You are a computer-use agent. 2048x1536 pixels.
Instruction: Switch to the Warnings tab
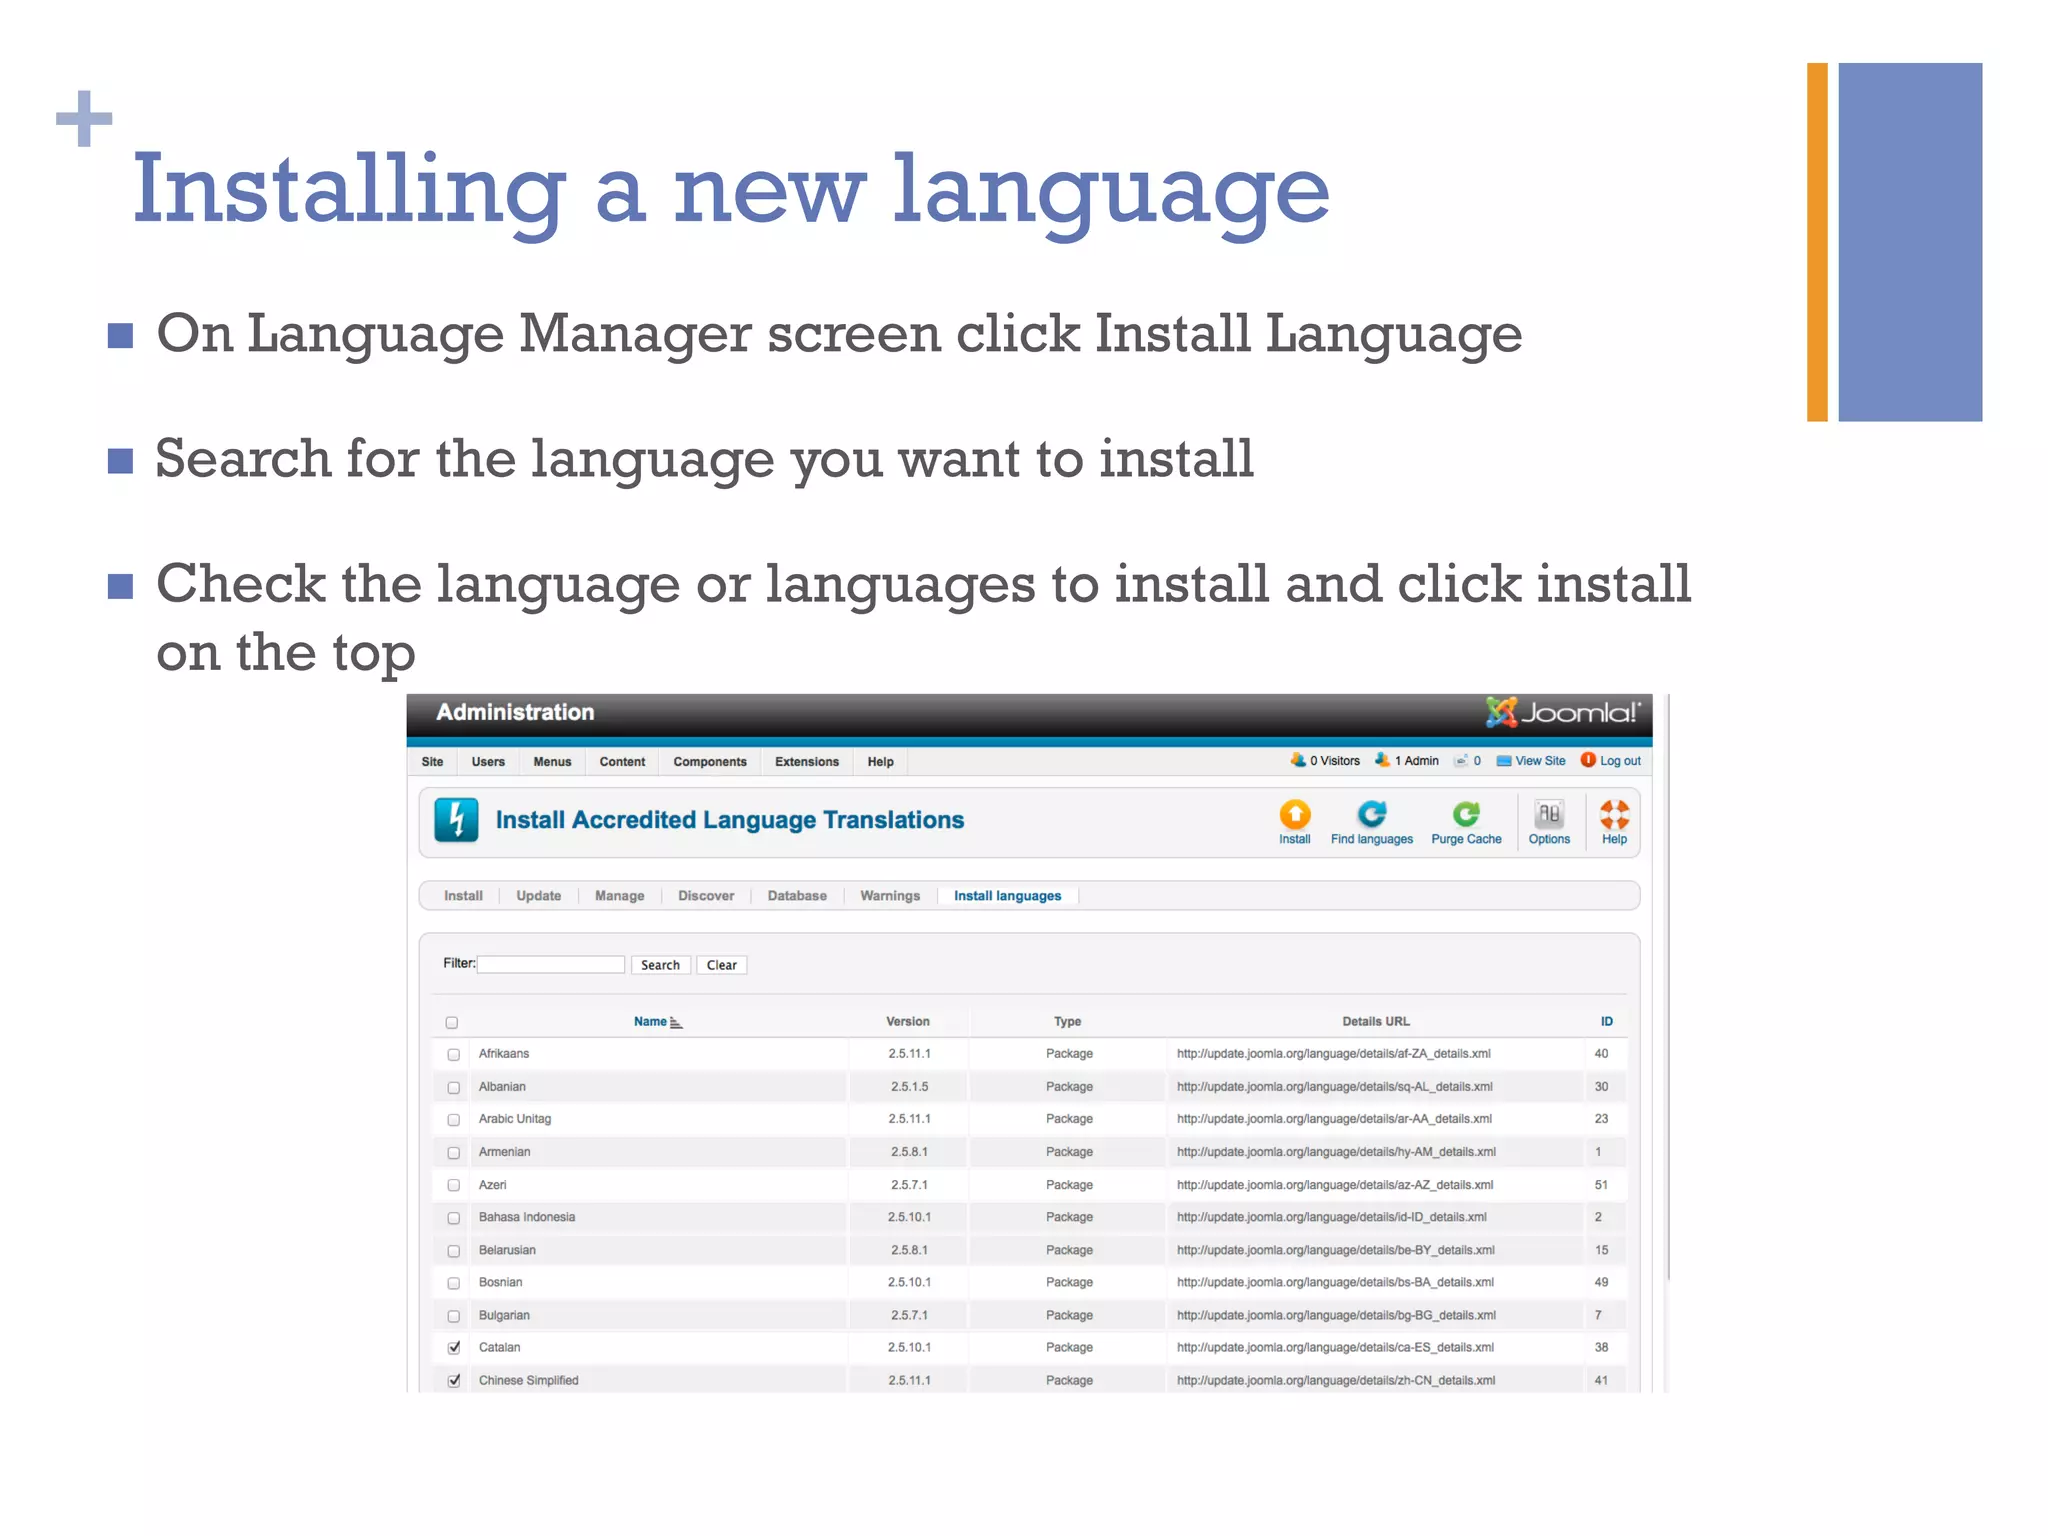pos(890,896)
